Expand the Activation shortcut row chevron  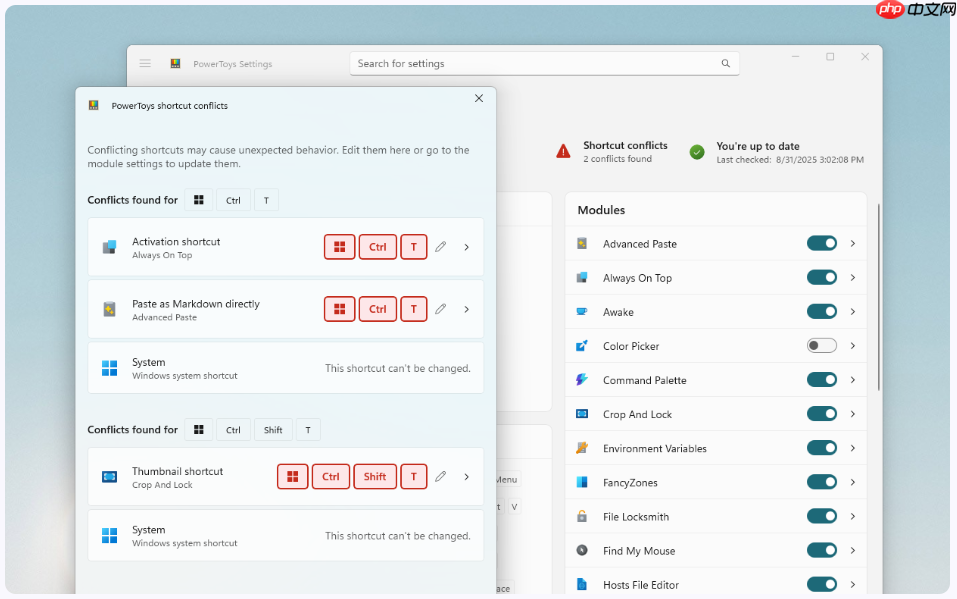click(466, 247)
